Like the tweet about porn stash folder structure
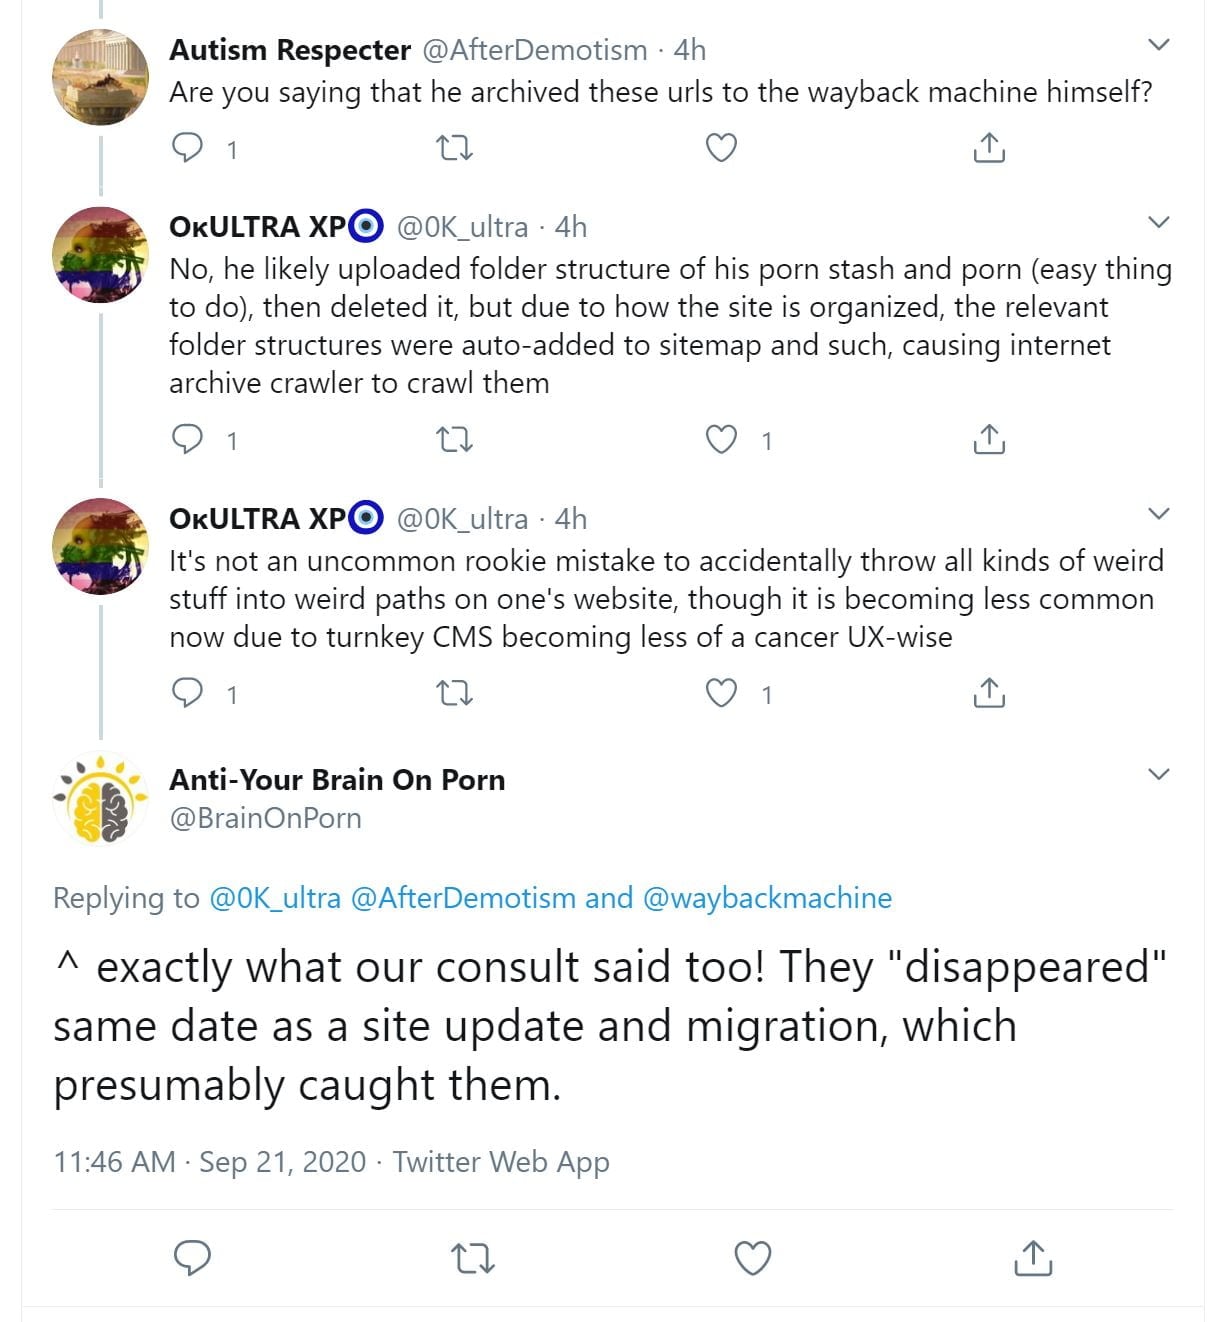This screenshot has height=1322, width=1227. (x=721, y=440)
